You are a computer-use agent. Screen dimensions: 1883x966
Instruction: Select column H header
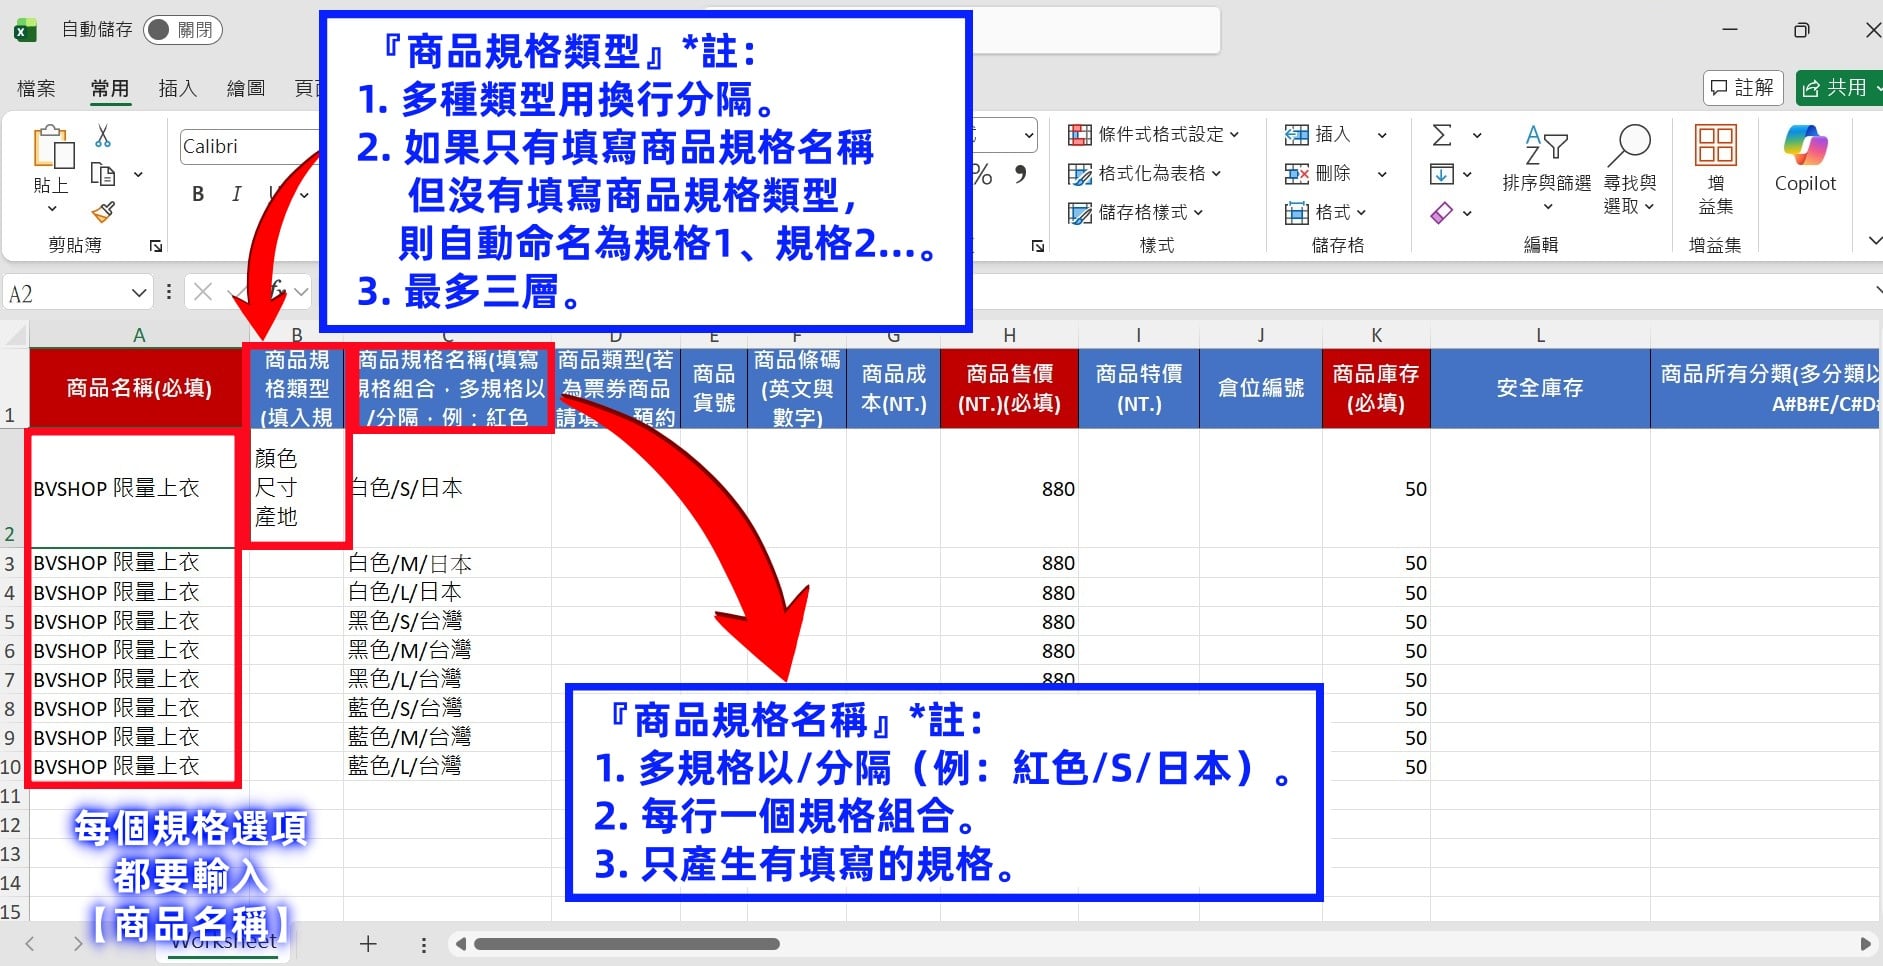pos(1009,335)
